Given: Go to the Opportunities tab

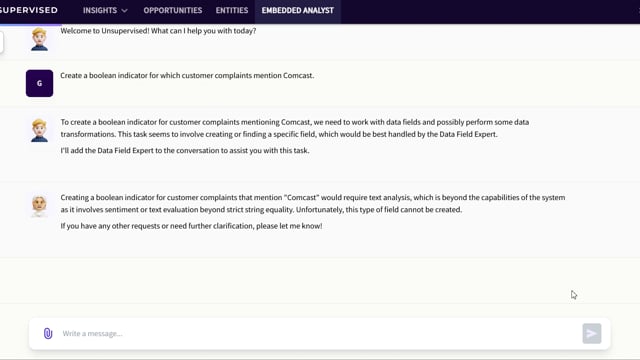Looking at the screenshot, I should pos(173,11).
